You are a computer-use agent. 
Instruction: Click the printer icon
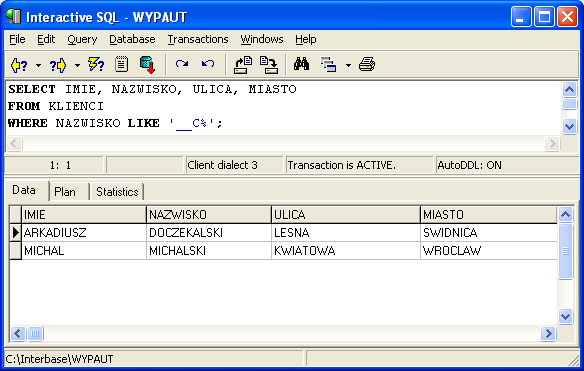pos(367,64)
